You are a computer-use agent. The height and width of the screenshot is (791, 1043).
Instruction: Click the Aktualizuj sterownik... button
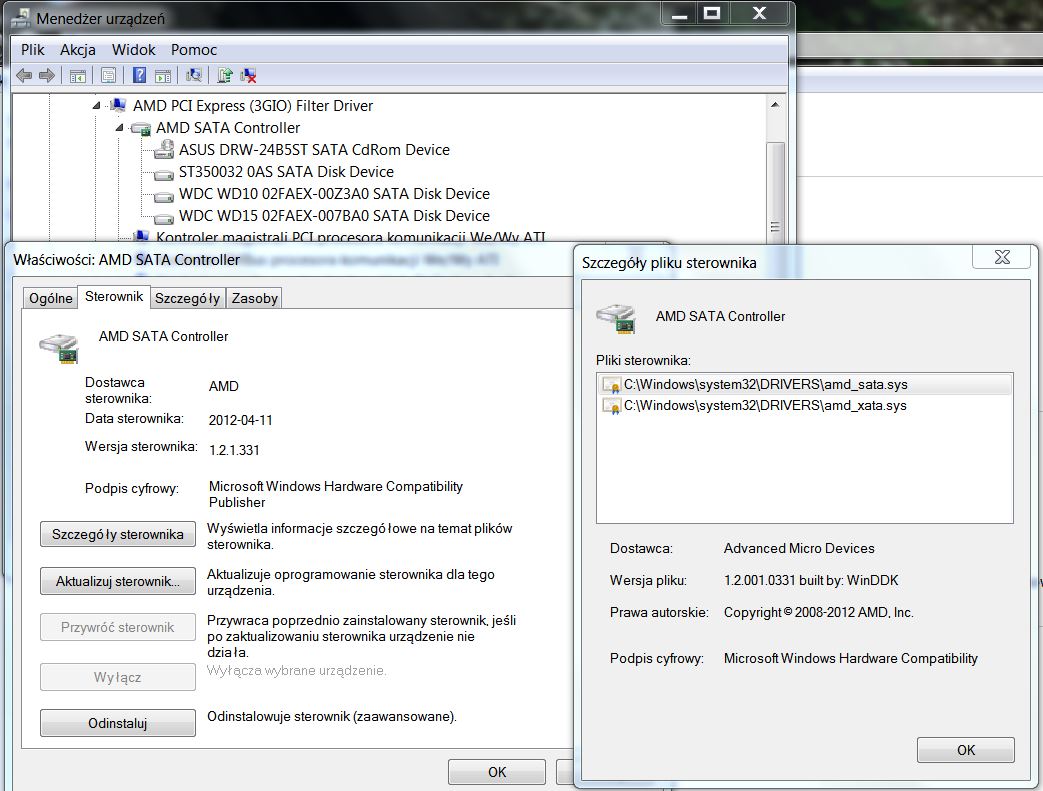pyautogui.click(x=118, y=581)
